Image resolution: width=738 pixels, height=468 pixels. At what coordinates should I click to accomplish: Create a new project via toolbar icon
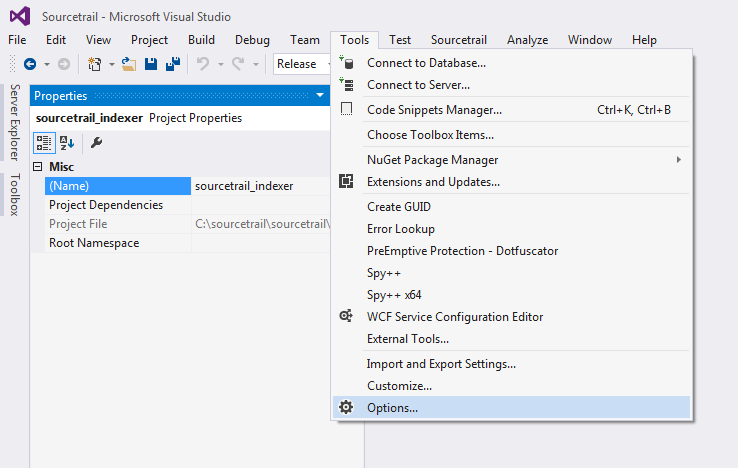pyautogui.click(x=94, y=64)
